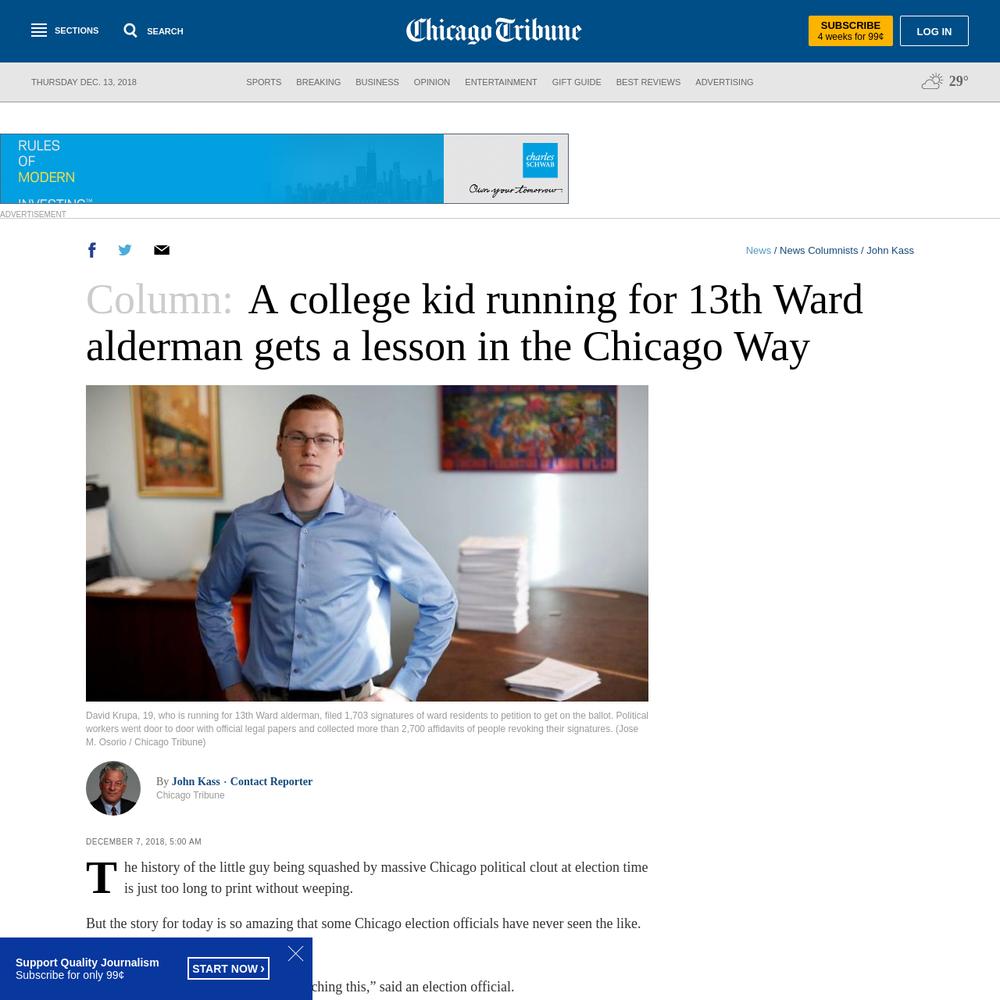Click the weather icon showing 29°
Screen dimensions: 1000x1000
click(932, 82)
